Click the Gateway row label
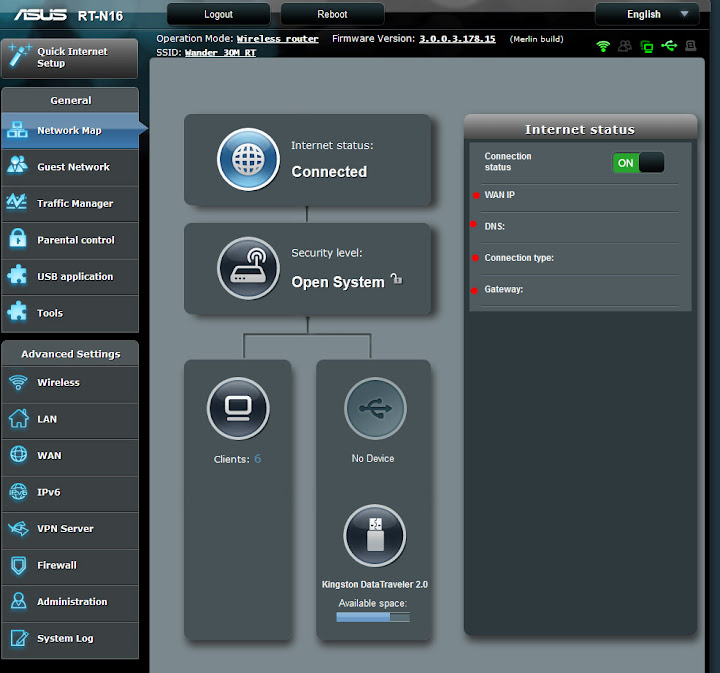 (x=504, y=289)
